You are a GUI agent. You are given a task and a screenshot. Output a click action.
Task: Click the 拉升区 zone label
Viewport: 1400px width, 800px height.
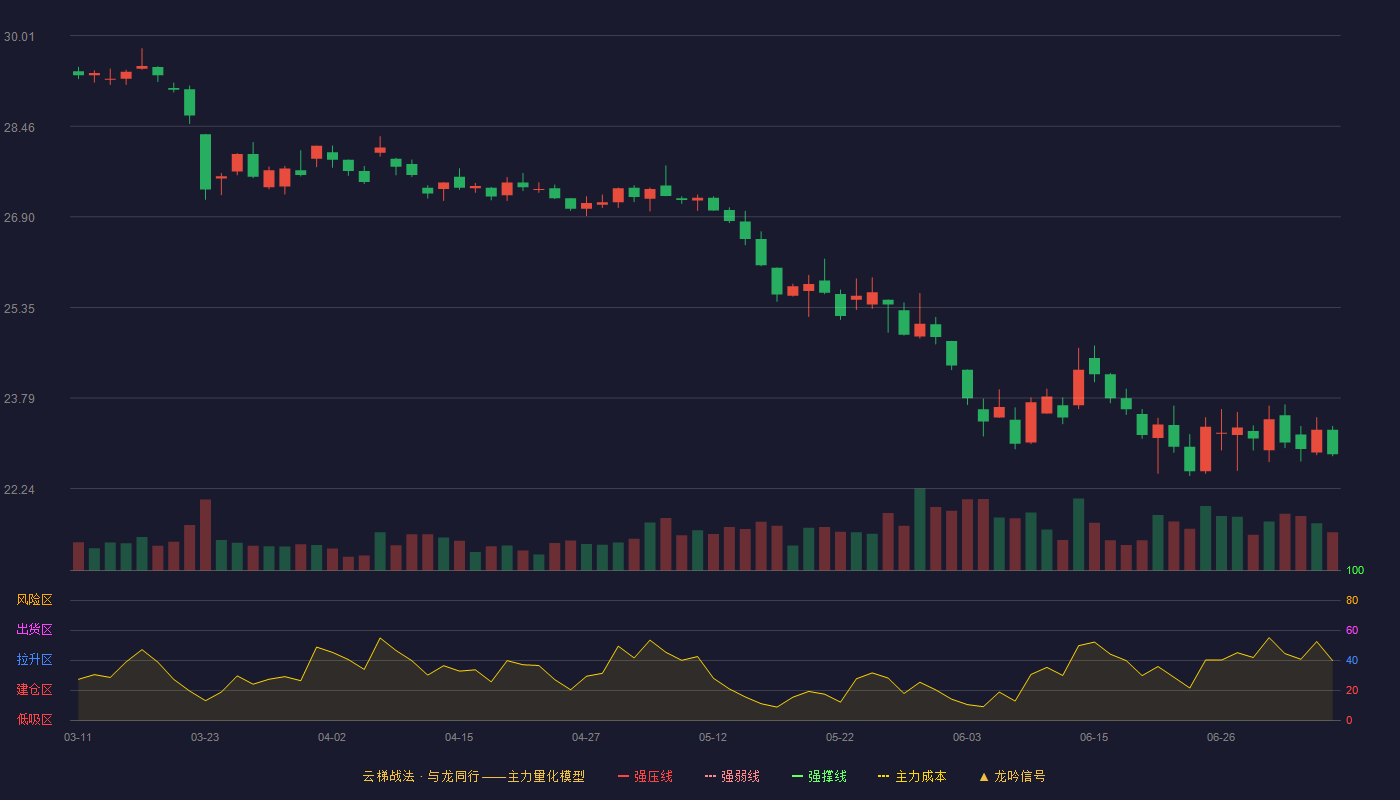(35, 660)
